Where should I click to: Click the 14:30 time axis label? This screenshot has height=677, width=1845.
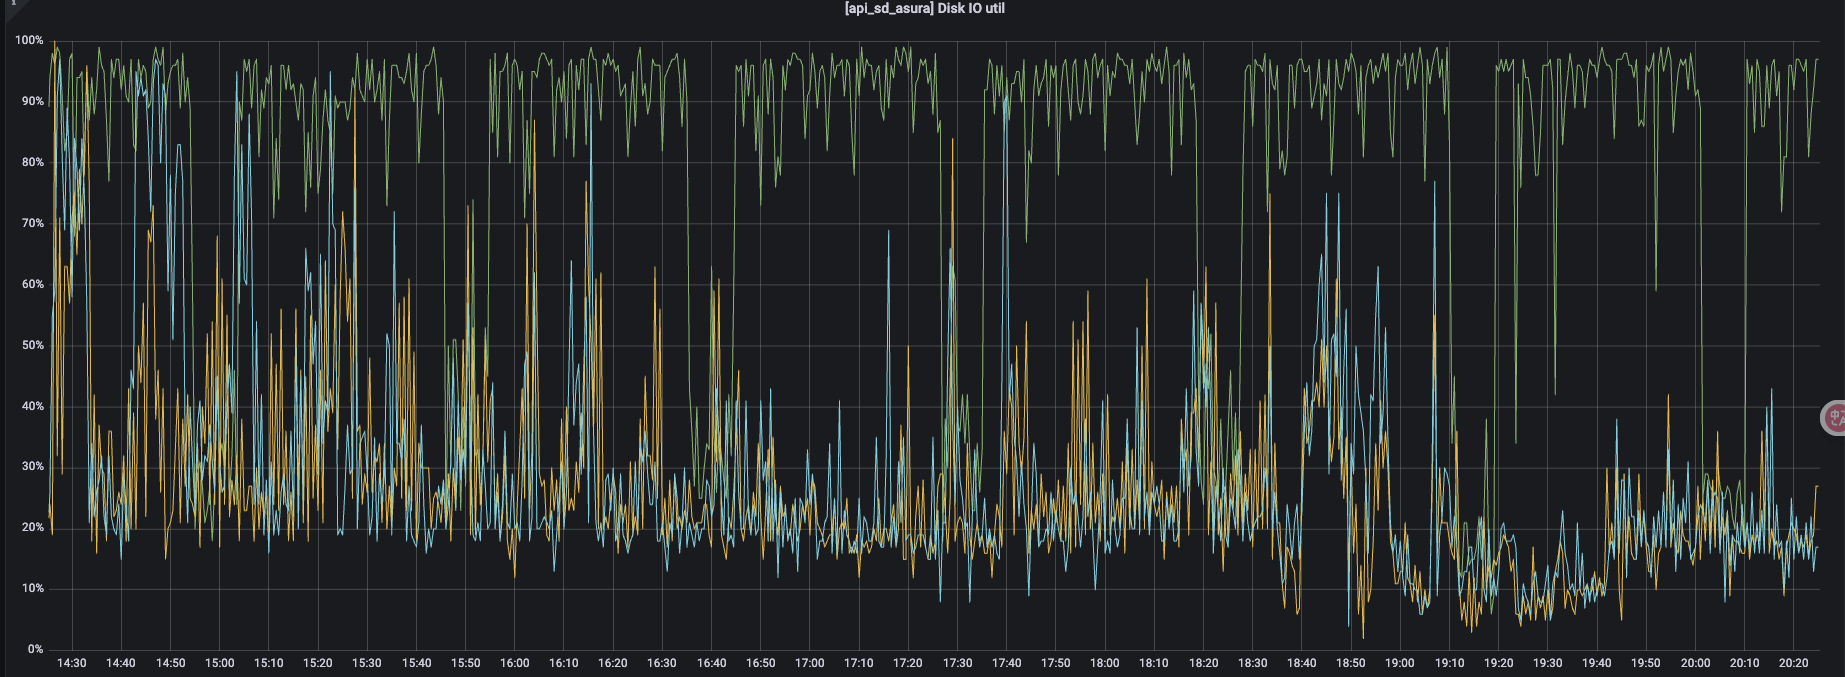[x=72, y=664]
